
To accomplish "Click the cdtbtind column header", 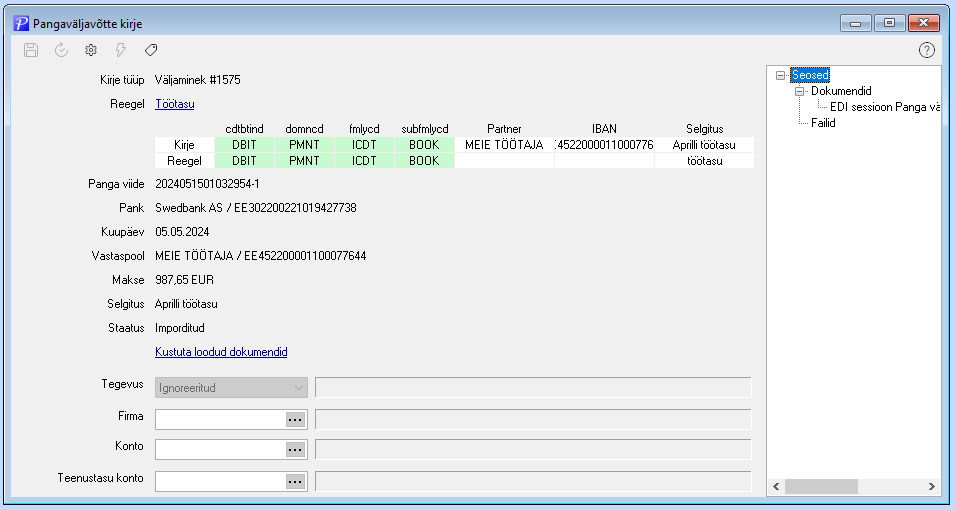I will tap(244, 129).
